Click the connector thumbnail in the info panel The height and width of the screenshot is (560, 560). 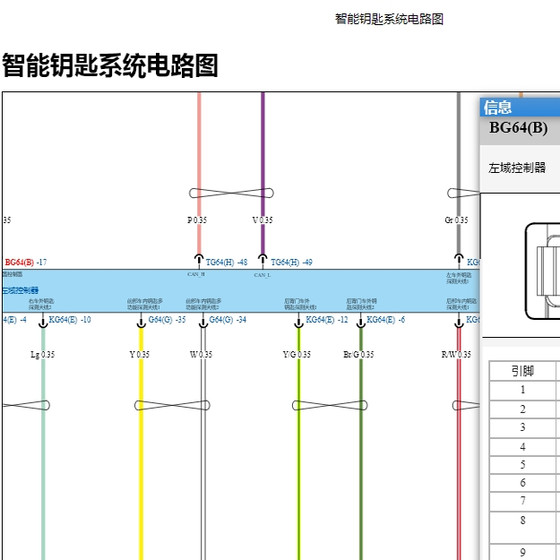click(x=542, y=271)
